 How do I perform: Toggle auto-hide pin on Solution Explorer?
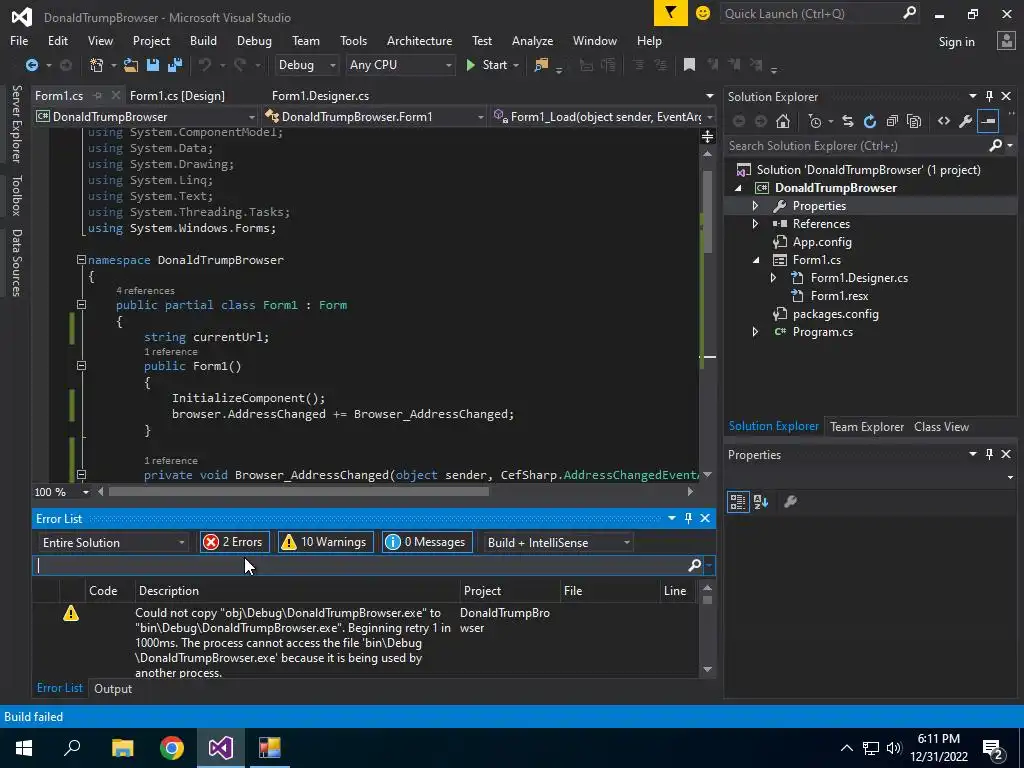(x=989, y=97)
